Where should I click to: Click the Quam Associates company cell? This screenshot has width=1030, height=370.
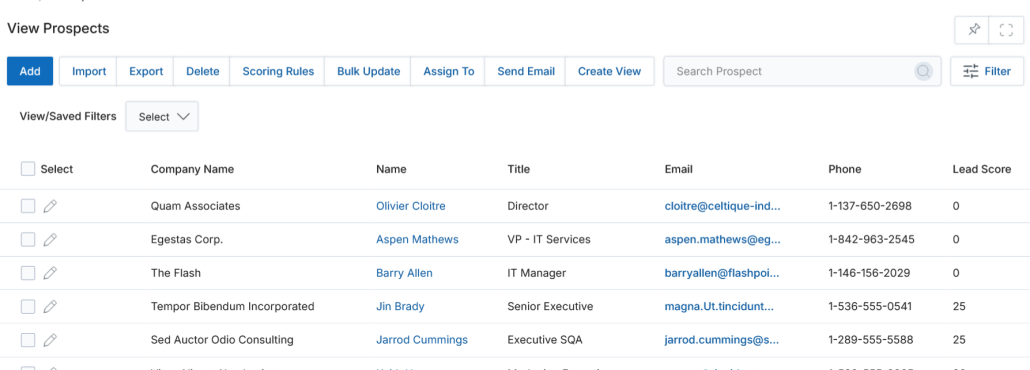(195, 206)
